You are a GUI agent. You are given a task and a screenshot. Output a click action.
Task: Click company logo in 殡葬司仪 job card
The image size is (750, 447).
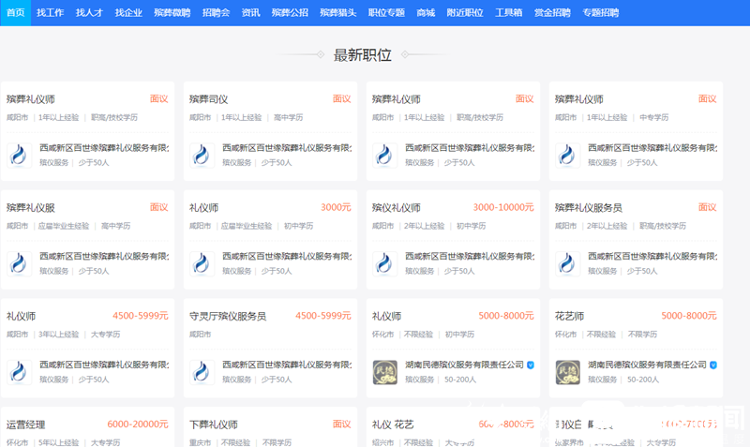pyautogui.click(x=201, y=154)
